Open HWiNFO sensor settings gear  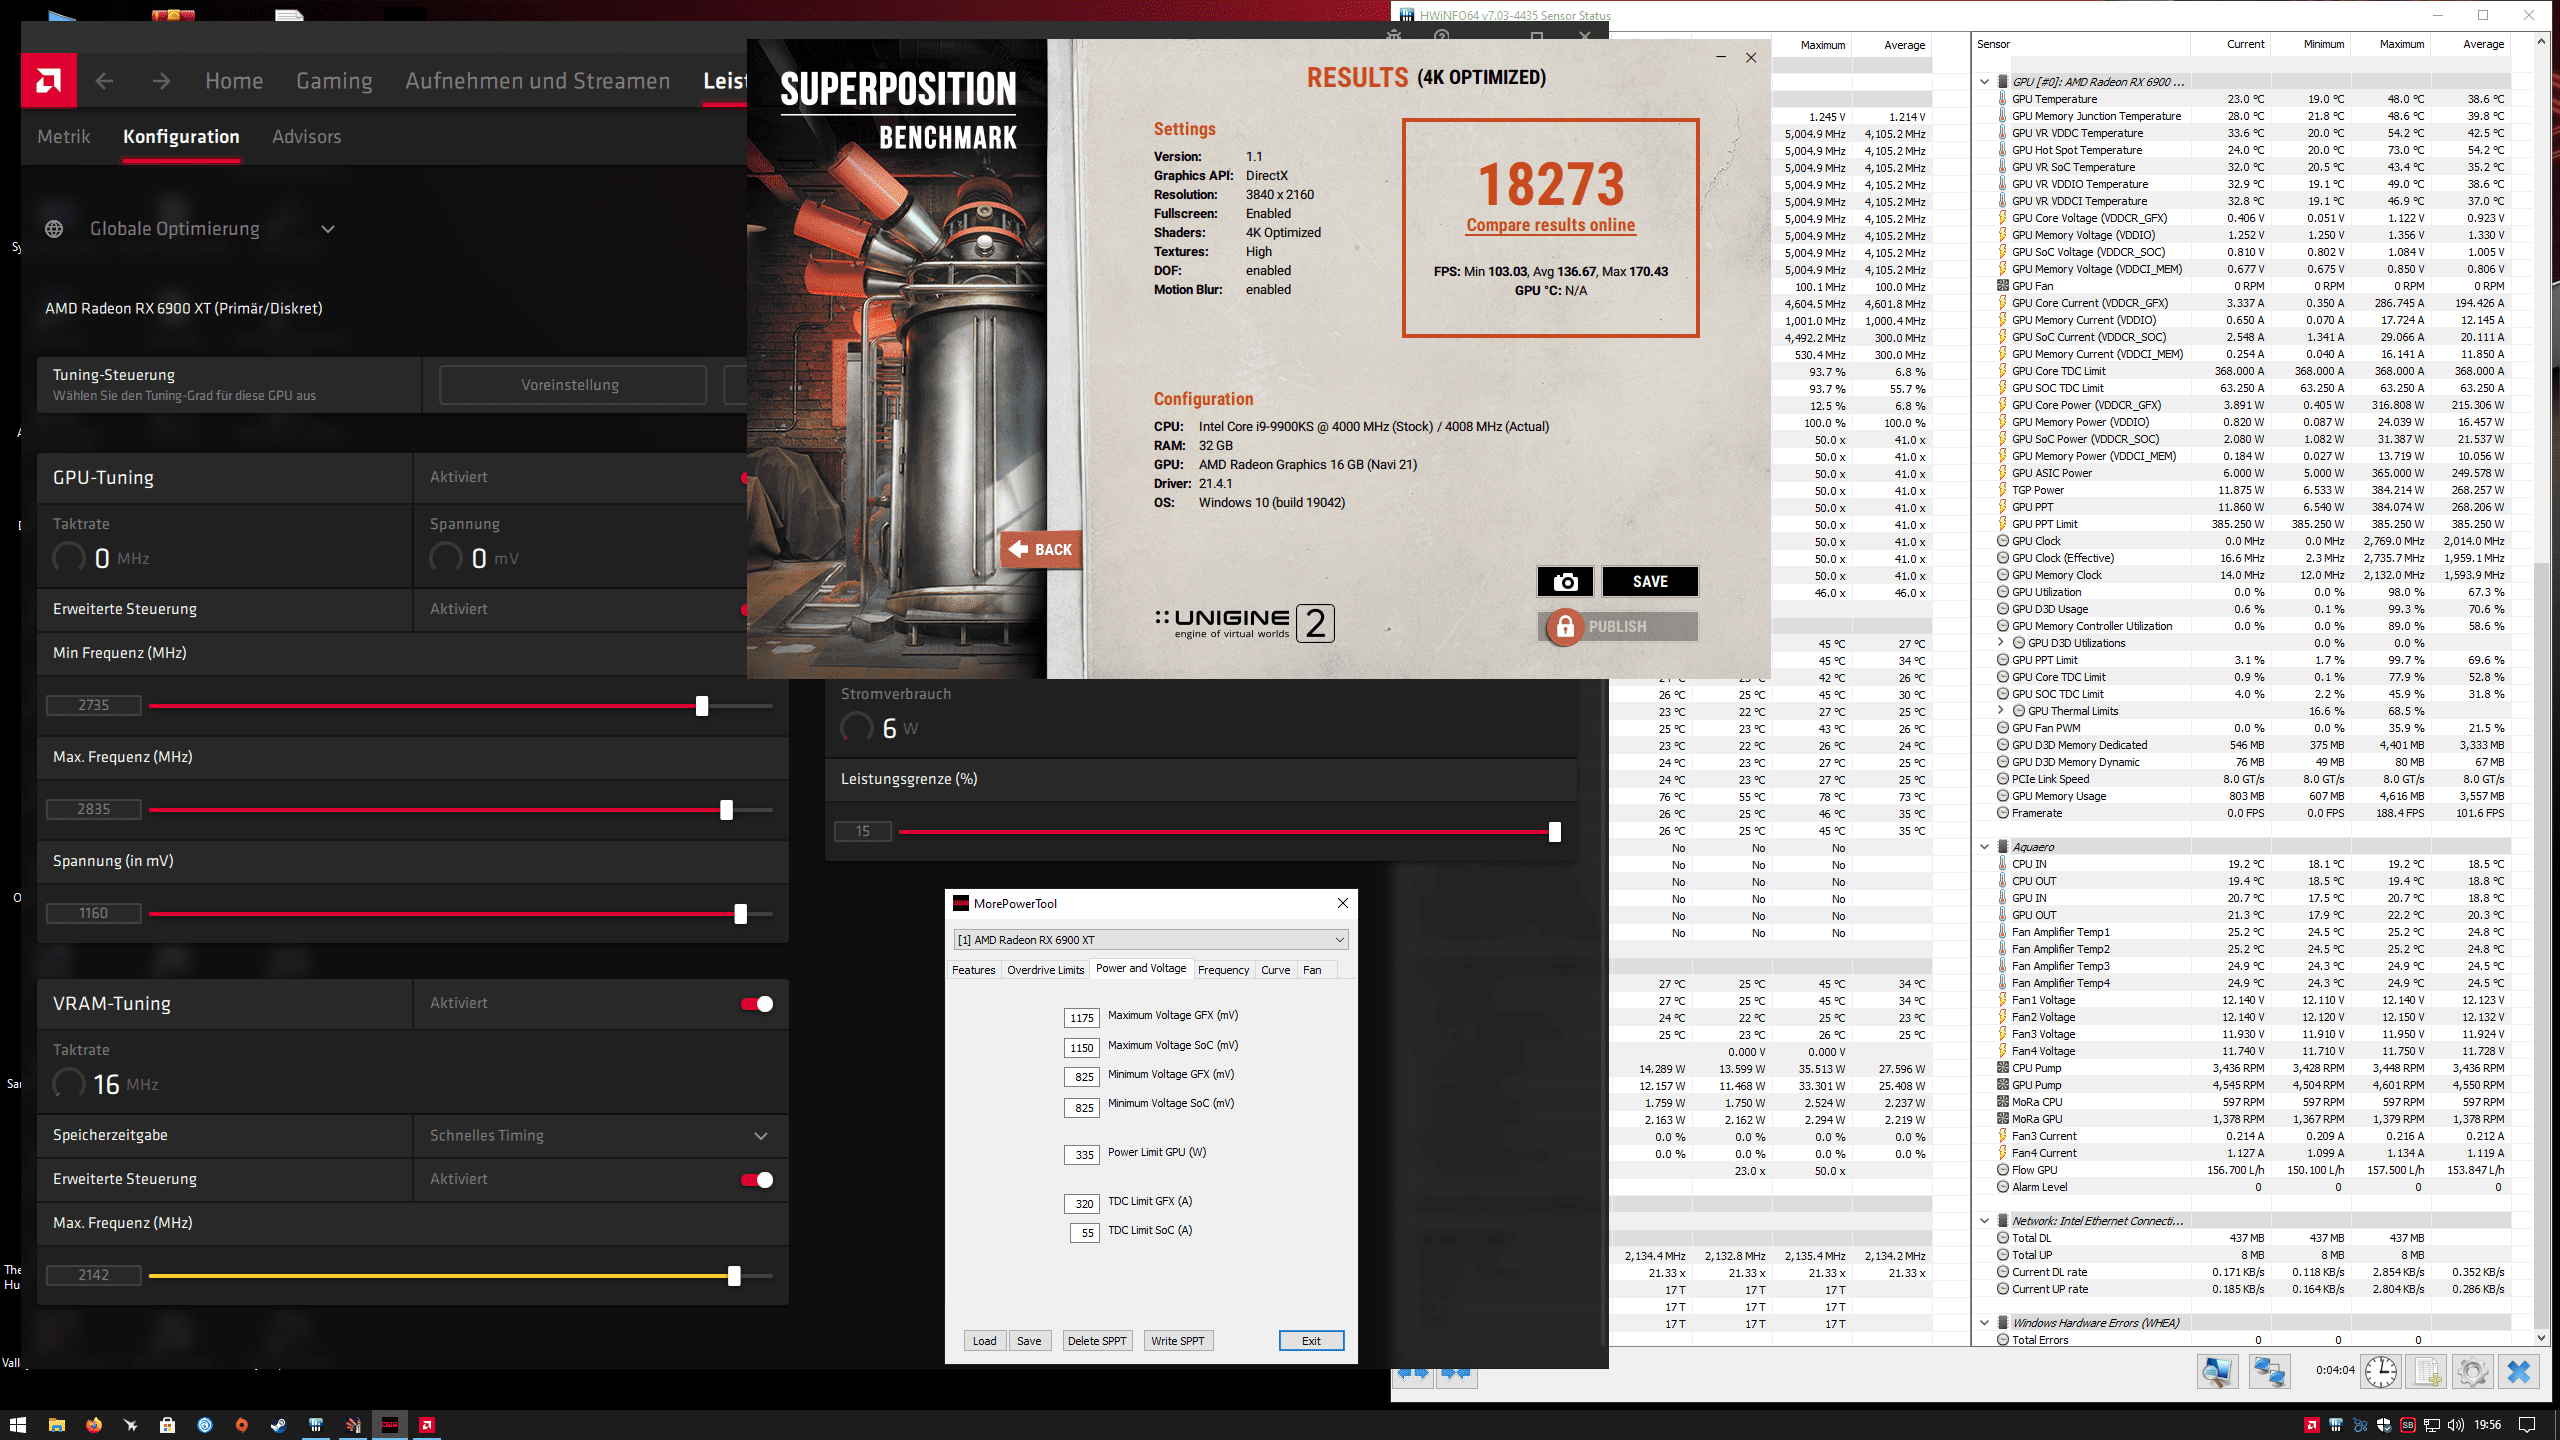click(2473, 1371)
